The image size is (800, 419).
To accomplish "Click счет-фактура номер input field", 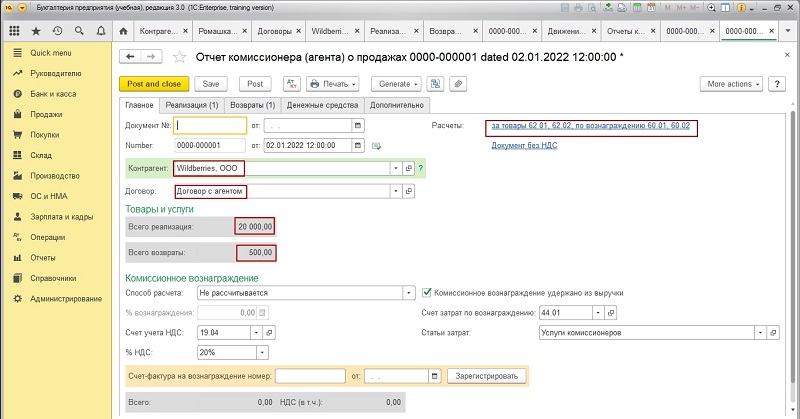I will click(310, 376).
